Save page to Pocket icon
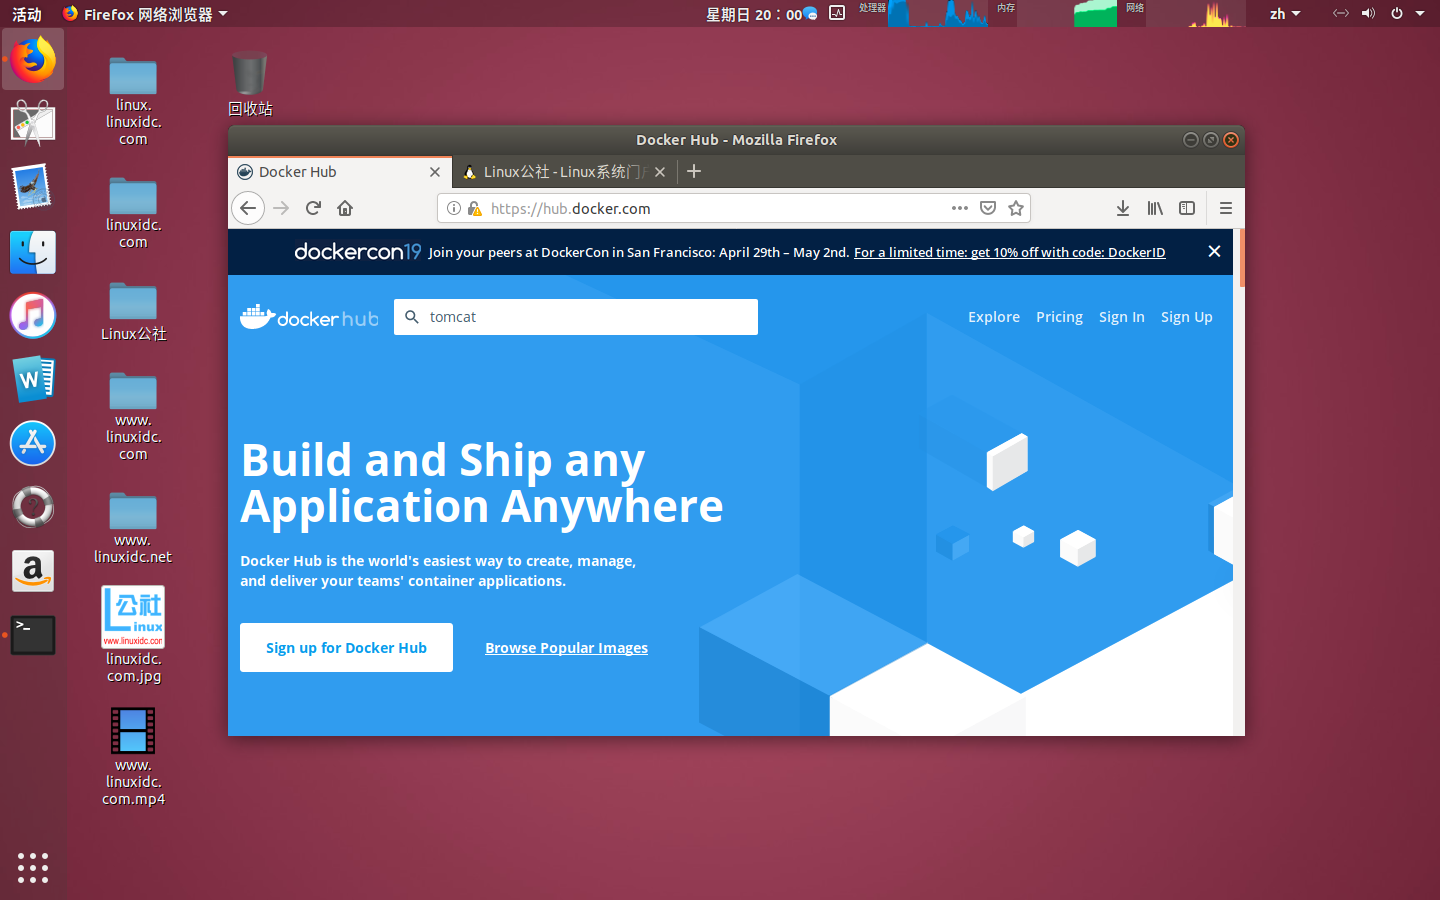Image resolution: width=1440 pixels, height=900 pixels. point(988,208)
